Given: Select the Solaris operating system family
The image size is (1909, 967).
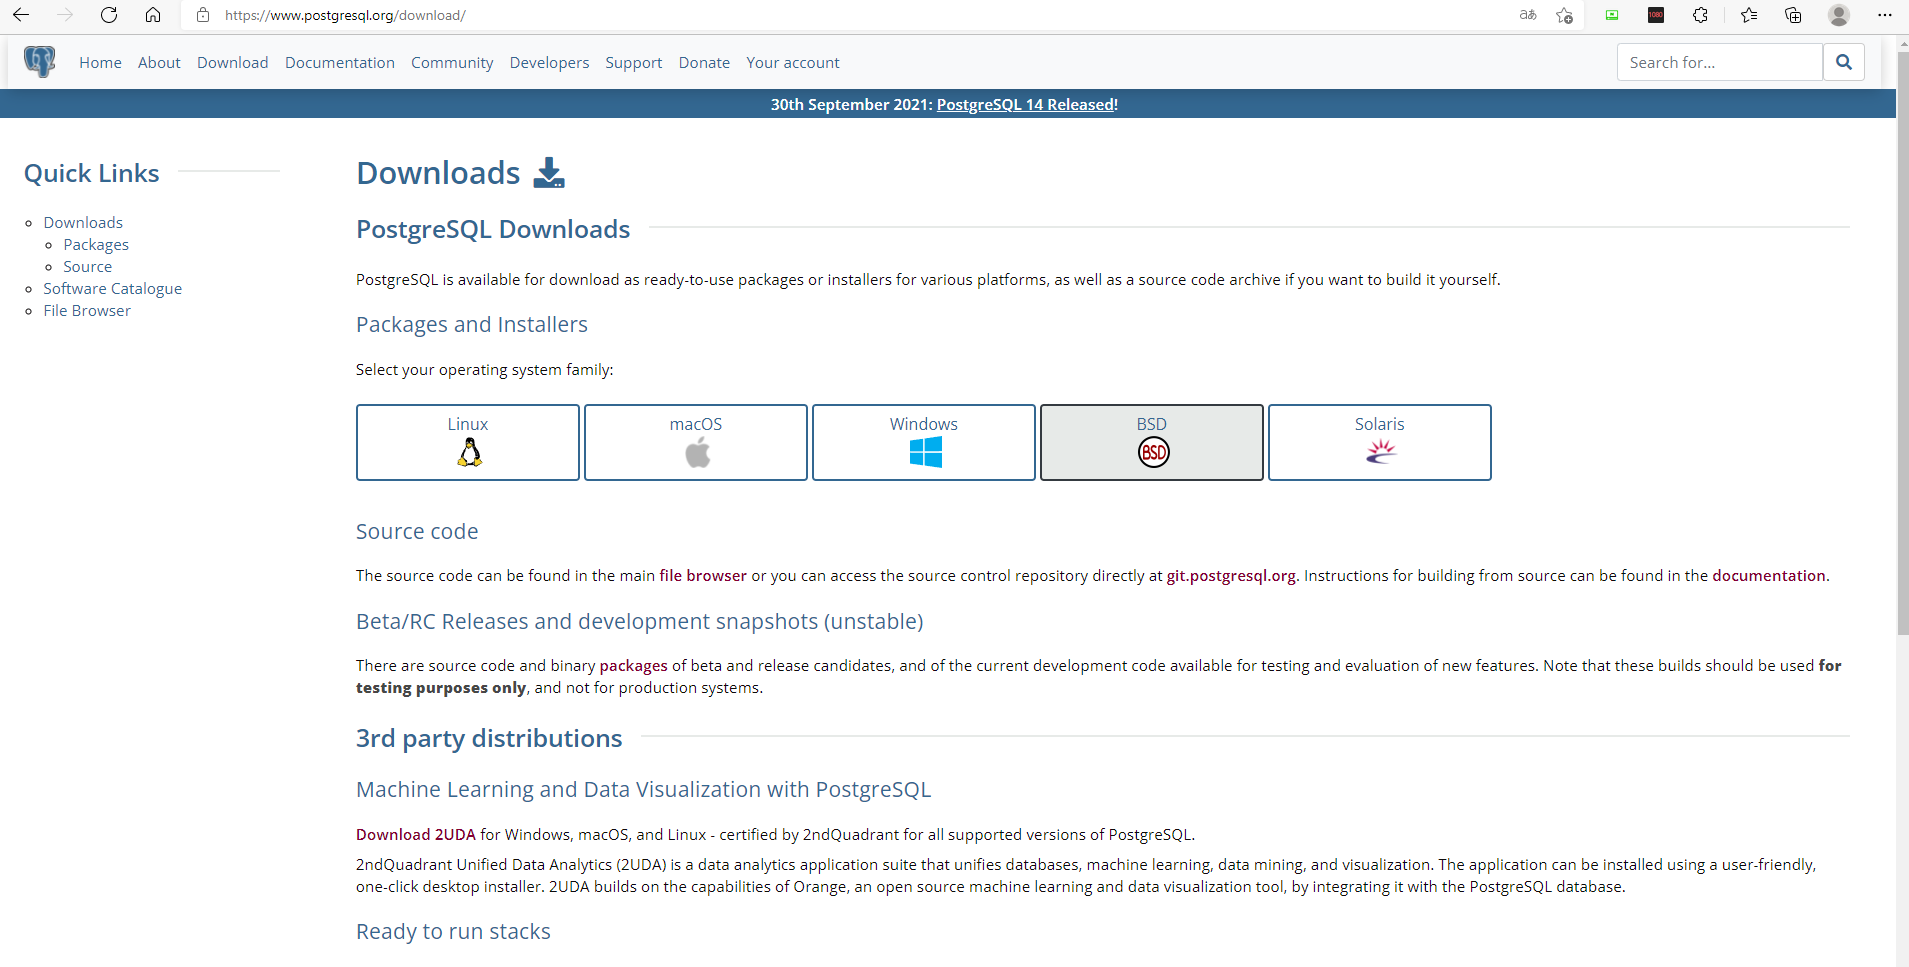Looking at the screenshot, I should pos(1380,442).
